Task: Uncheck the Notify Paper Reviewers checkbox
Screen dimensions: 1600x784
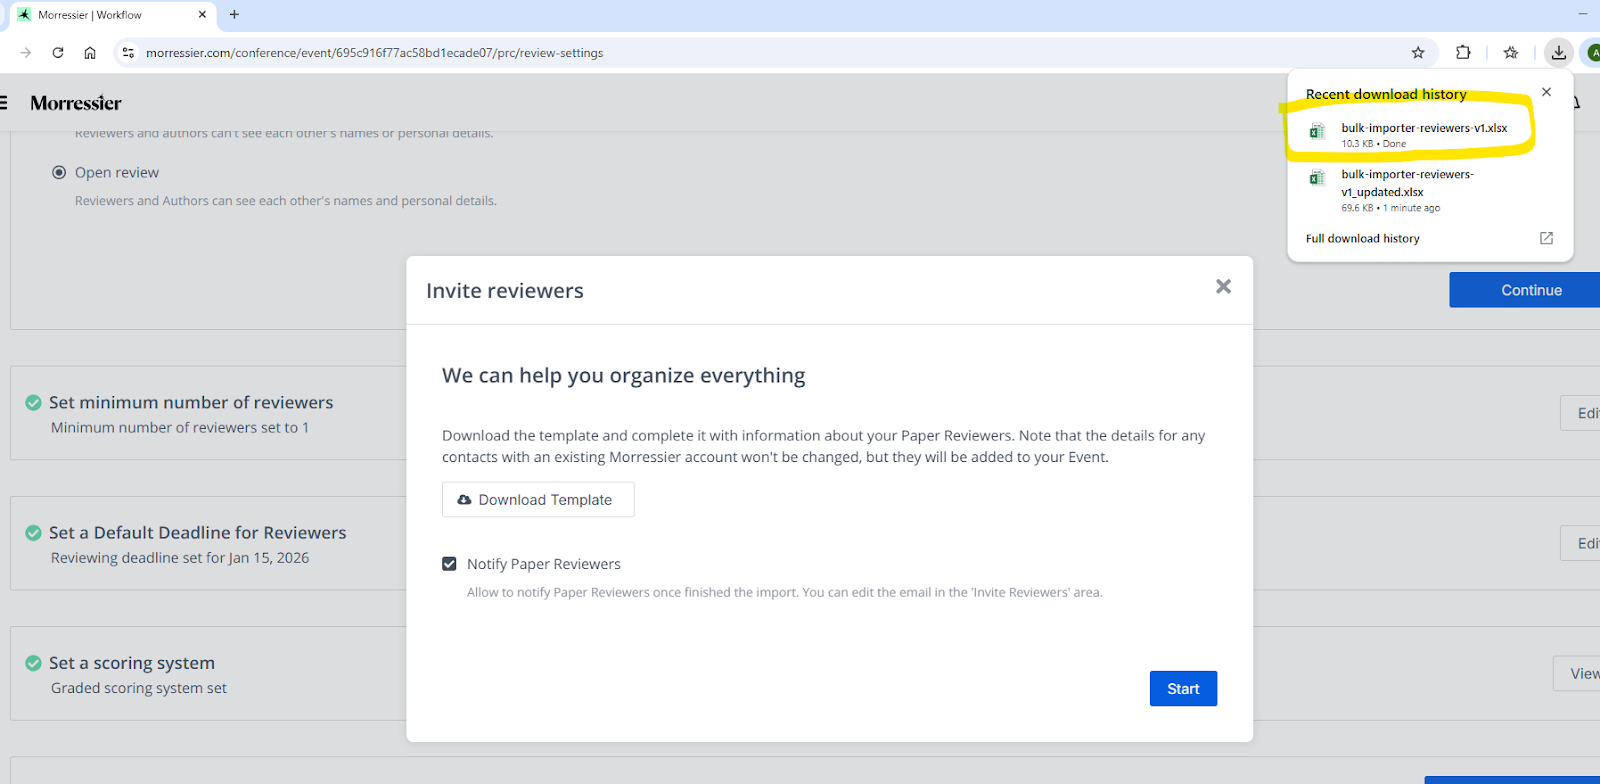Action: tap(450, 564)
